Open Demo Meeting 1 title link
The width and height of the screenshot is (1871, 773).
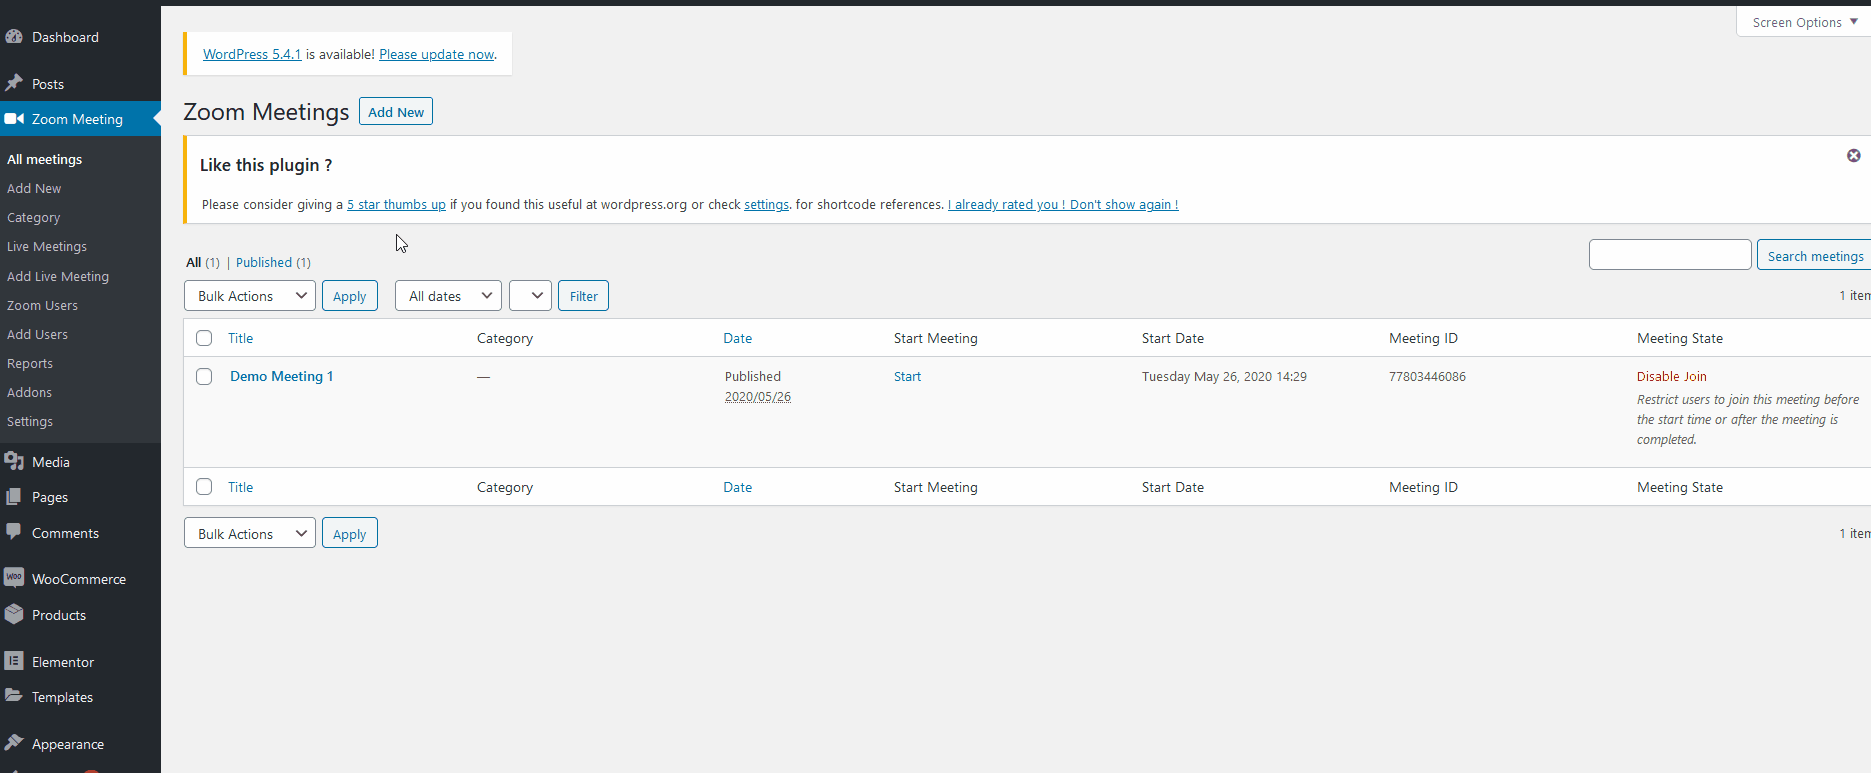coord(281,376)
